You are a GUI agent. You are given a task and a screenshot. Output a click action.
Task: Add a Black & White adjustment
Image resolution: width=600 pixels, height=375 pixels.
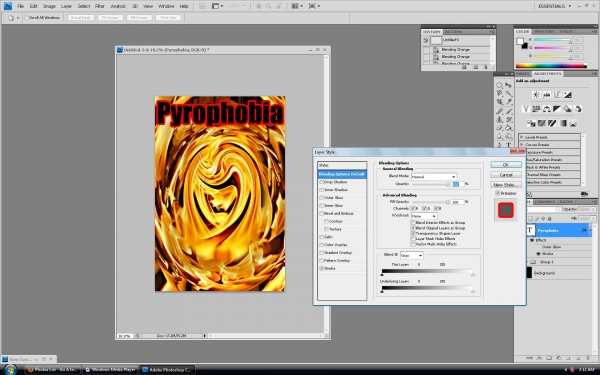(x=557, y=109)
